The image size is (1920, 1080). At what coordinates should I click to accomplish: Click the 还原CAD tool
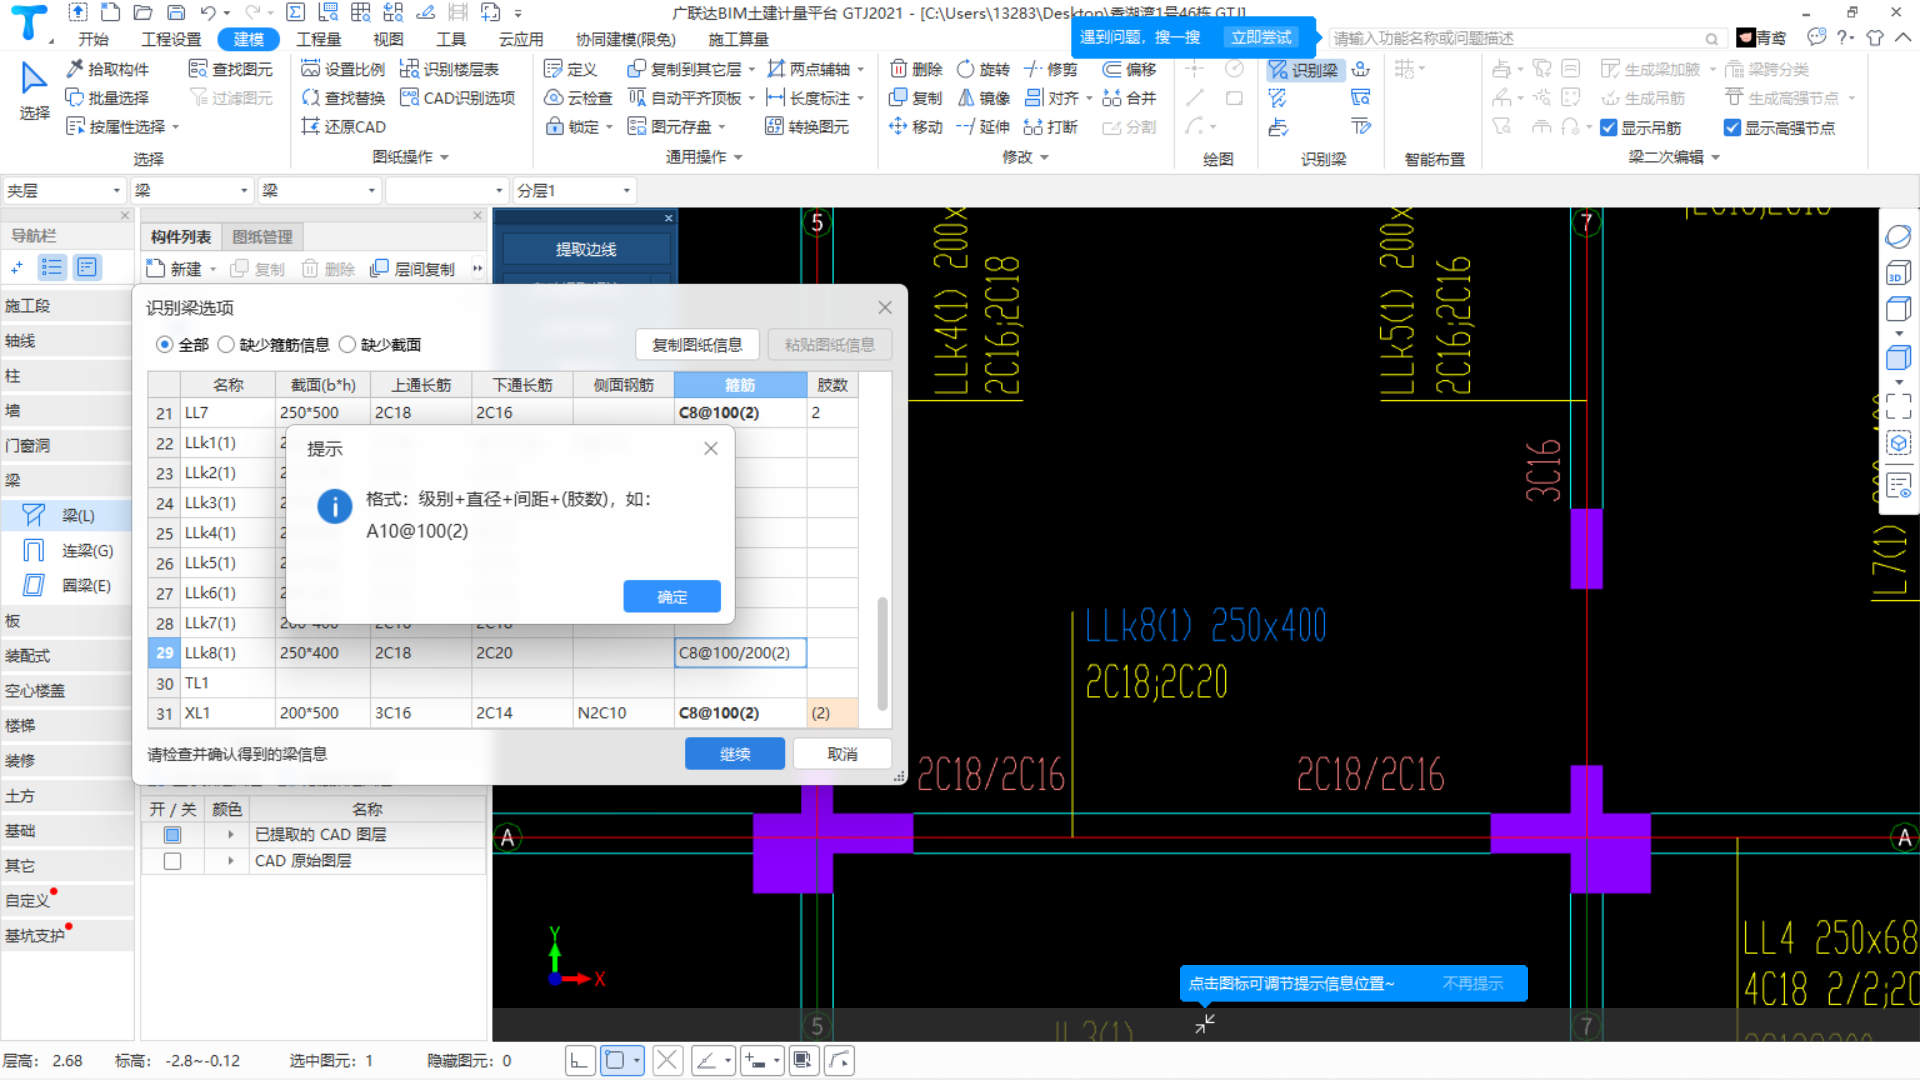pos(344,127)
